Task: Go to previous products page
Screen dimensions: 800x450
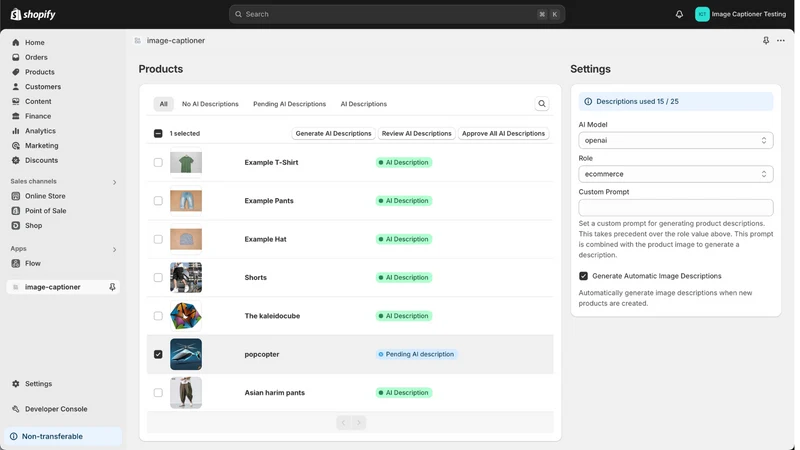Action: [343, 422]
